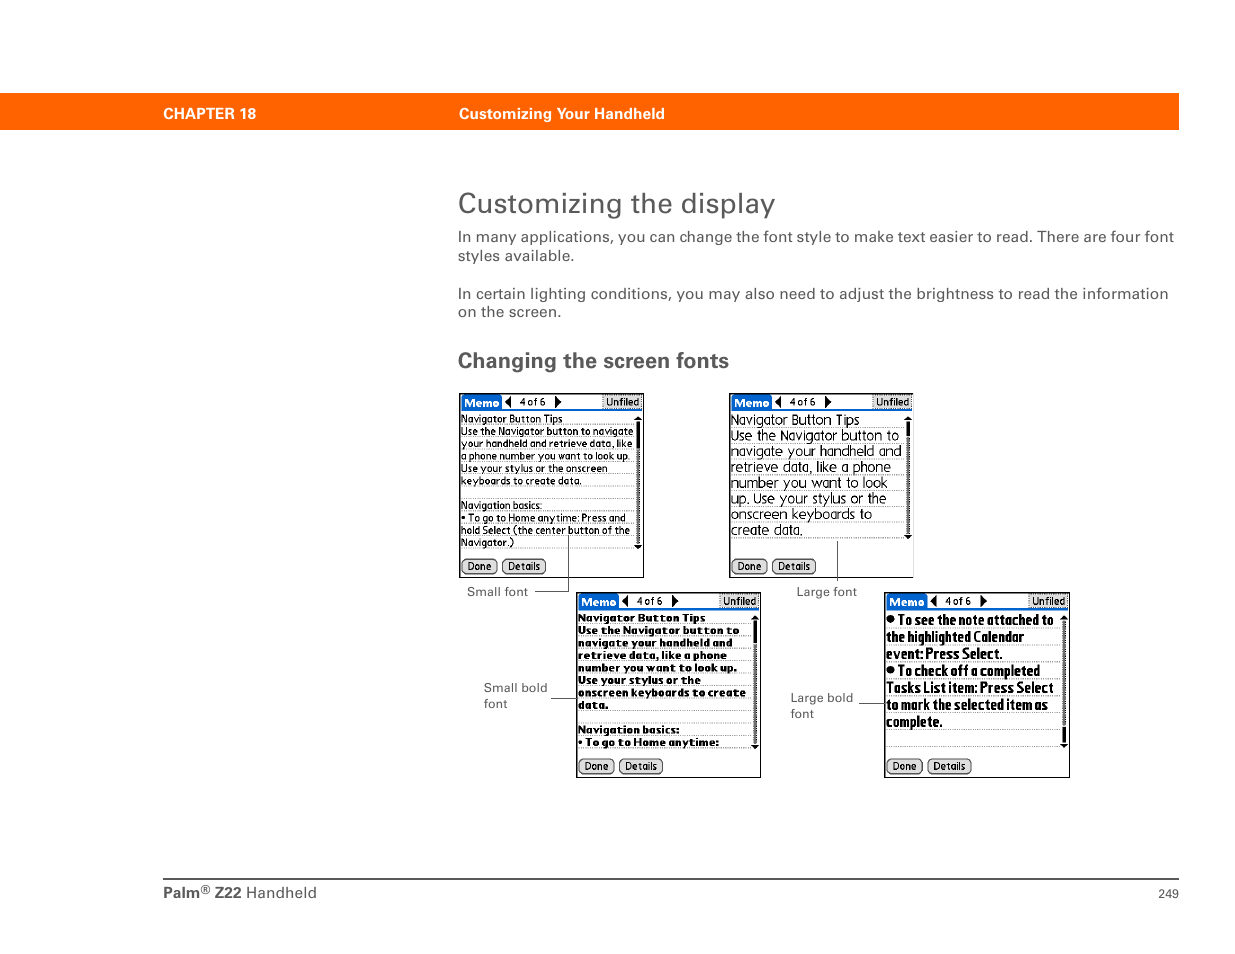1235x954 pixels.
Task: Open Unfiled category picker in Large bold screen
Action: 1048,602
